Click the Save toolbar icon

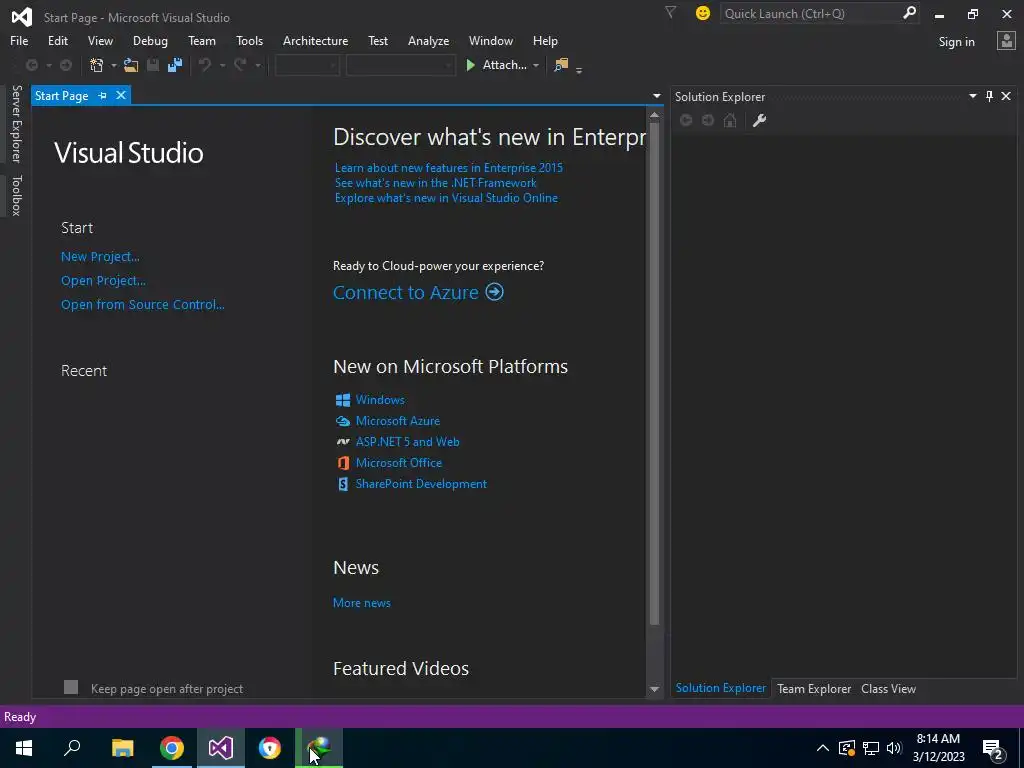153,65
